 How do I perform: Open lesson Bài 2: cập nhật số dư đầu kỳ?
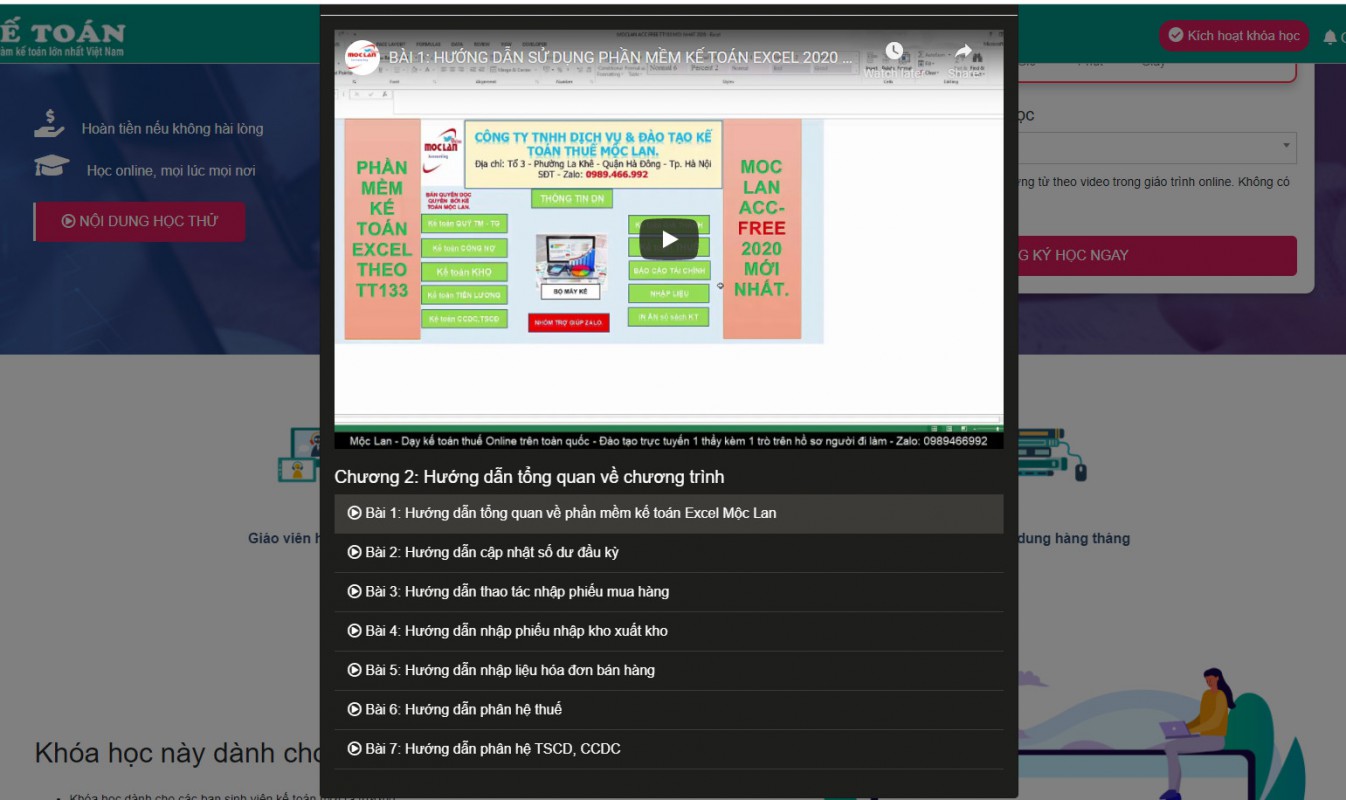668,552
